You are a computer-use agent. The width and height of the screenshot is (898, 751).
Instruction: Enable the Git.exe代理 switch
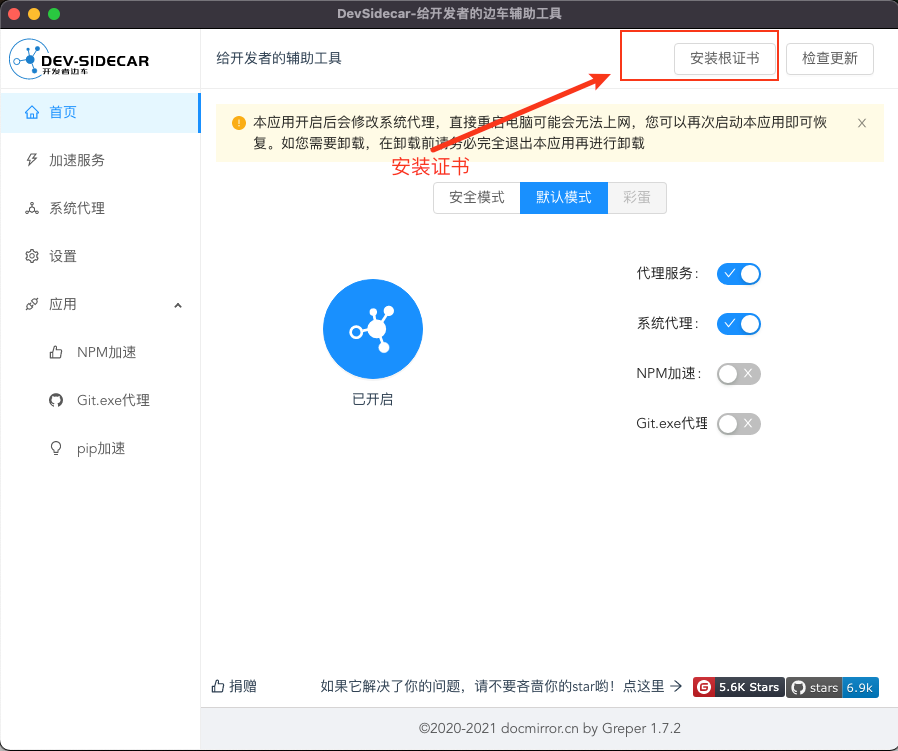739,424
